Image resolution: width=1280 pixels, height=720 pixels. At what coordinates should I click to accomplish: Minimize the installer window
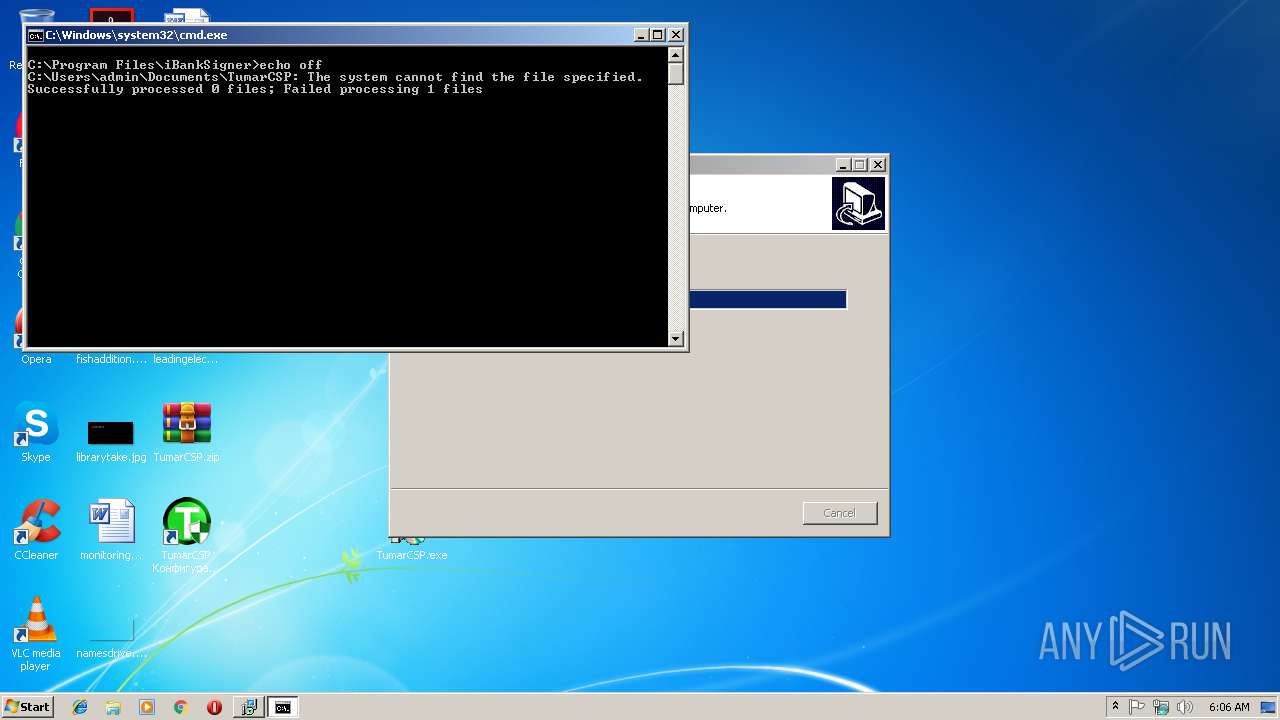click(x=843, y=165)
